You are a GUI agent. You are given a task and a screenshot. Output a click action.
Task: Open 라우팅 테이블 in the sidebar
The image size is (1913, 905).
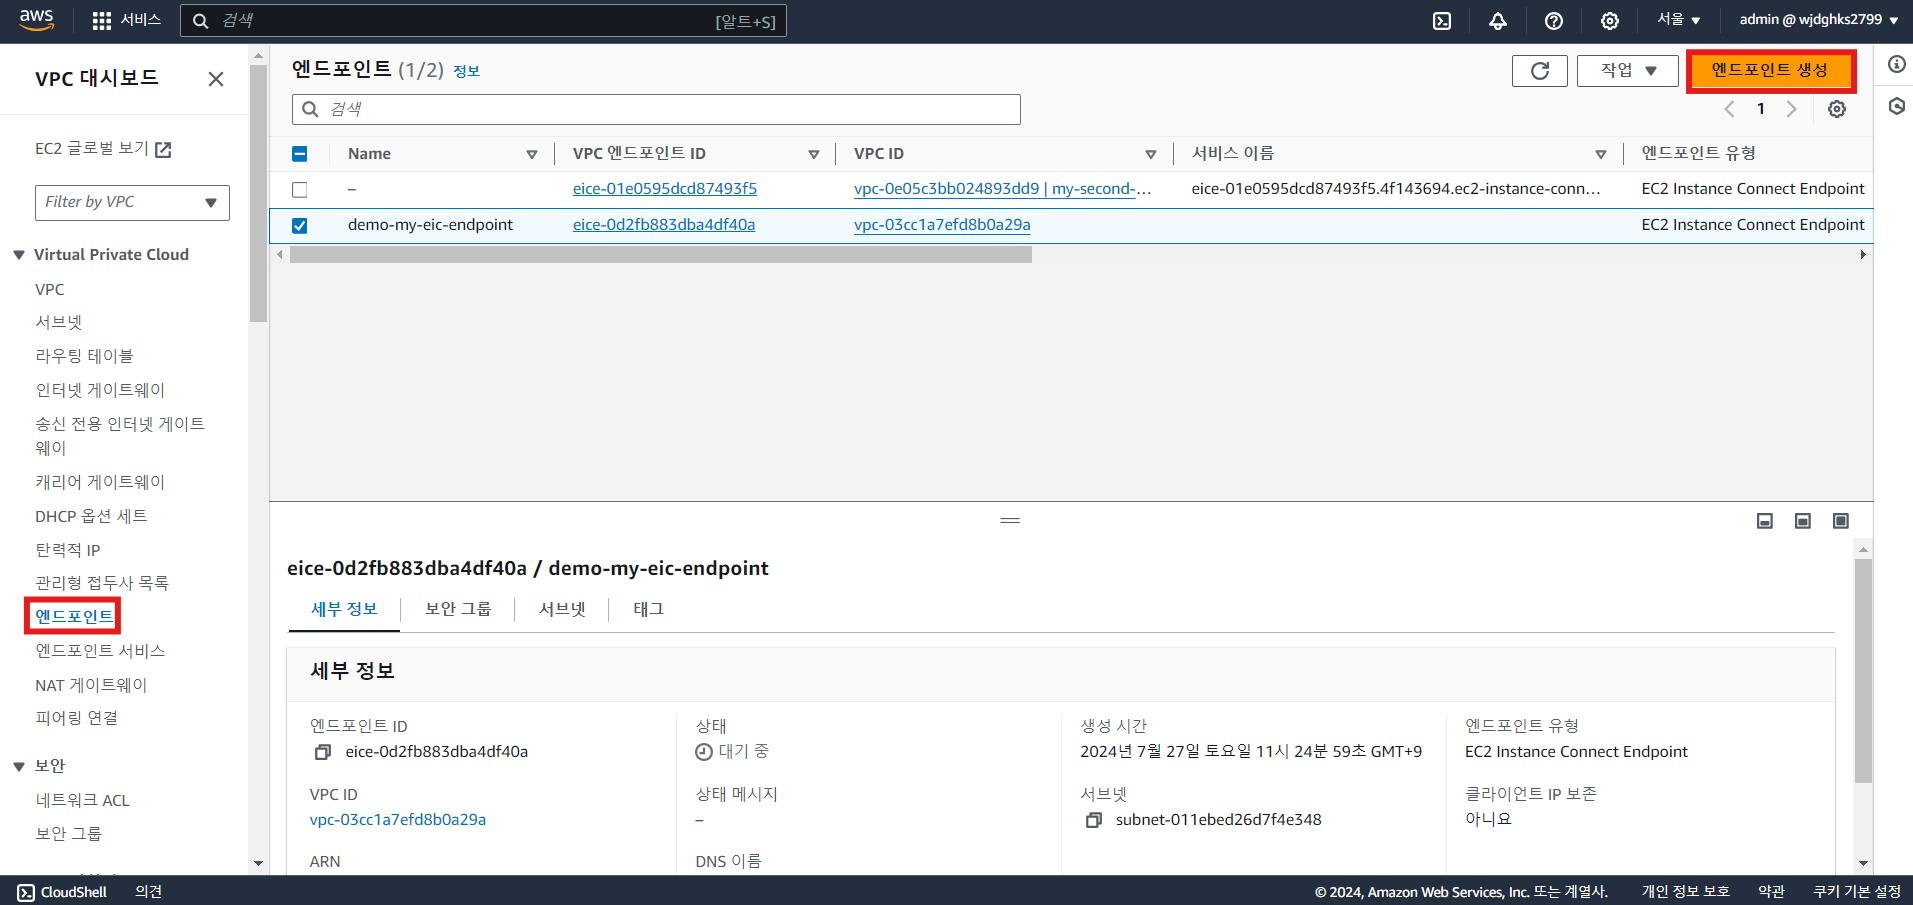[x=84, y=356]
